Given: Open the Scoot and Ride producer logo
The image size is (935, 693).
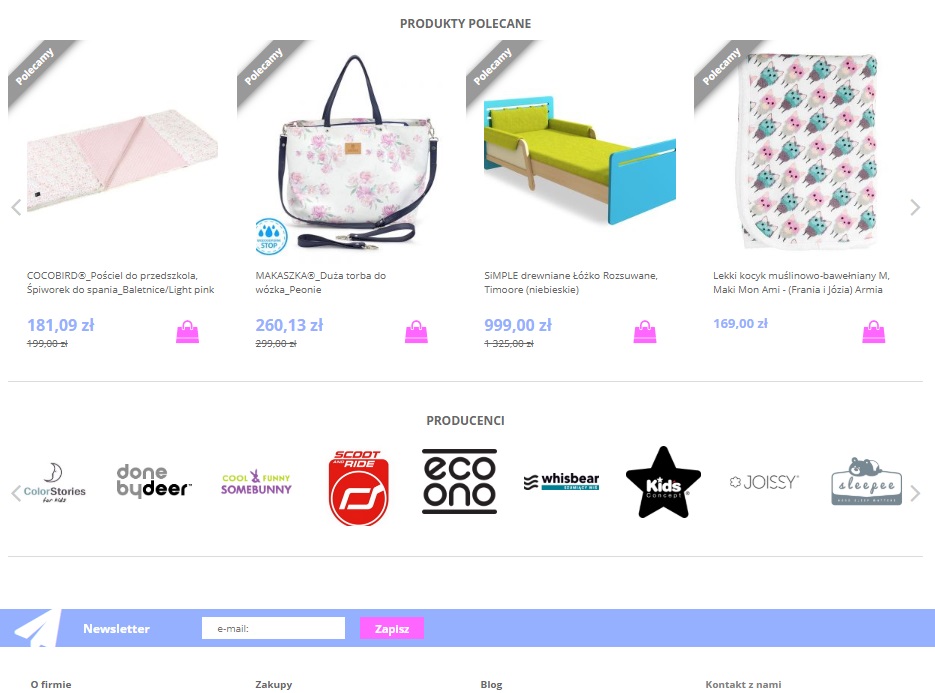Looking at the screenshot, I should coord(358,488).
